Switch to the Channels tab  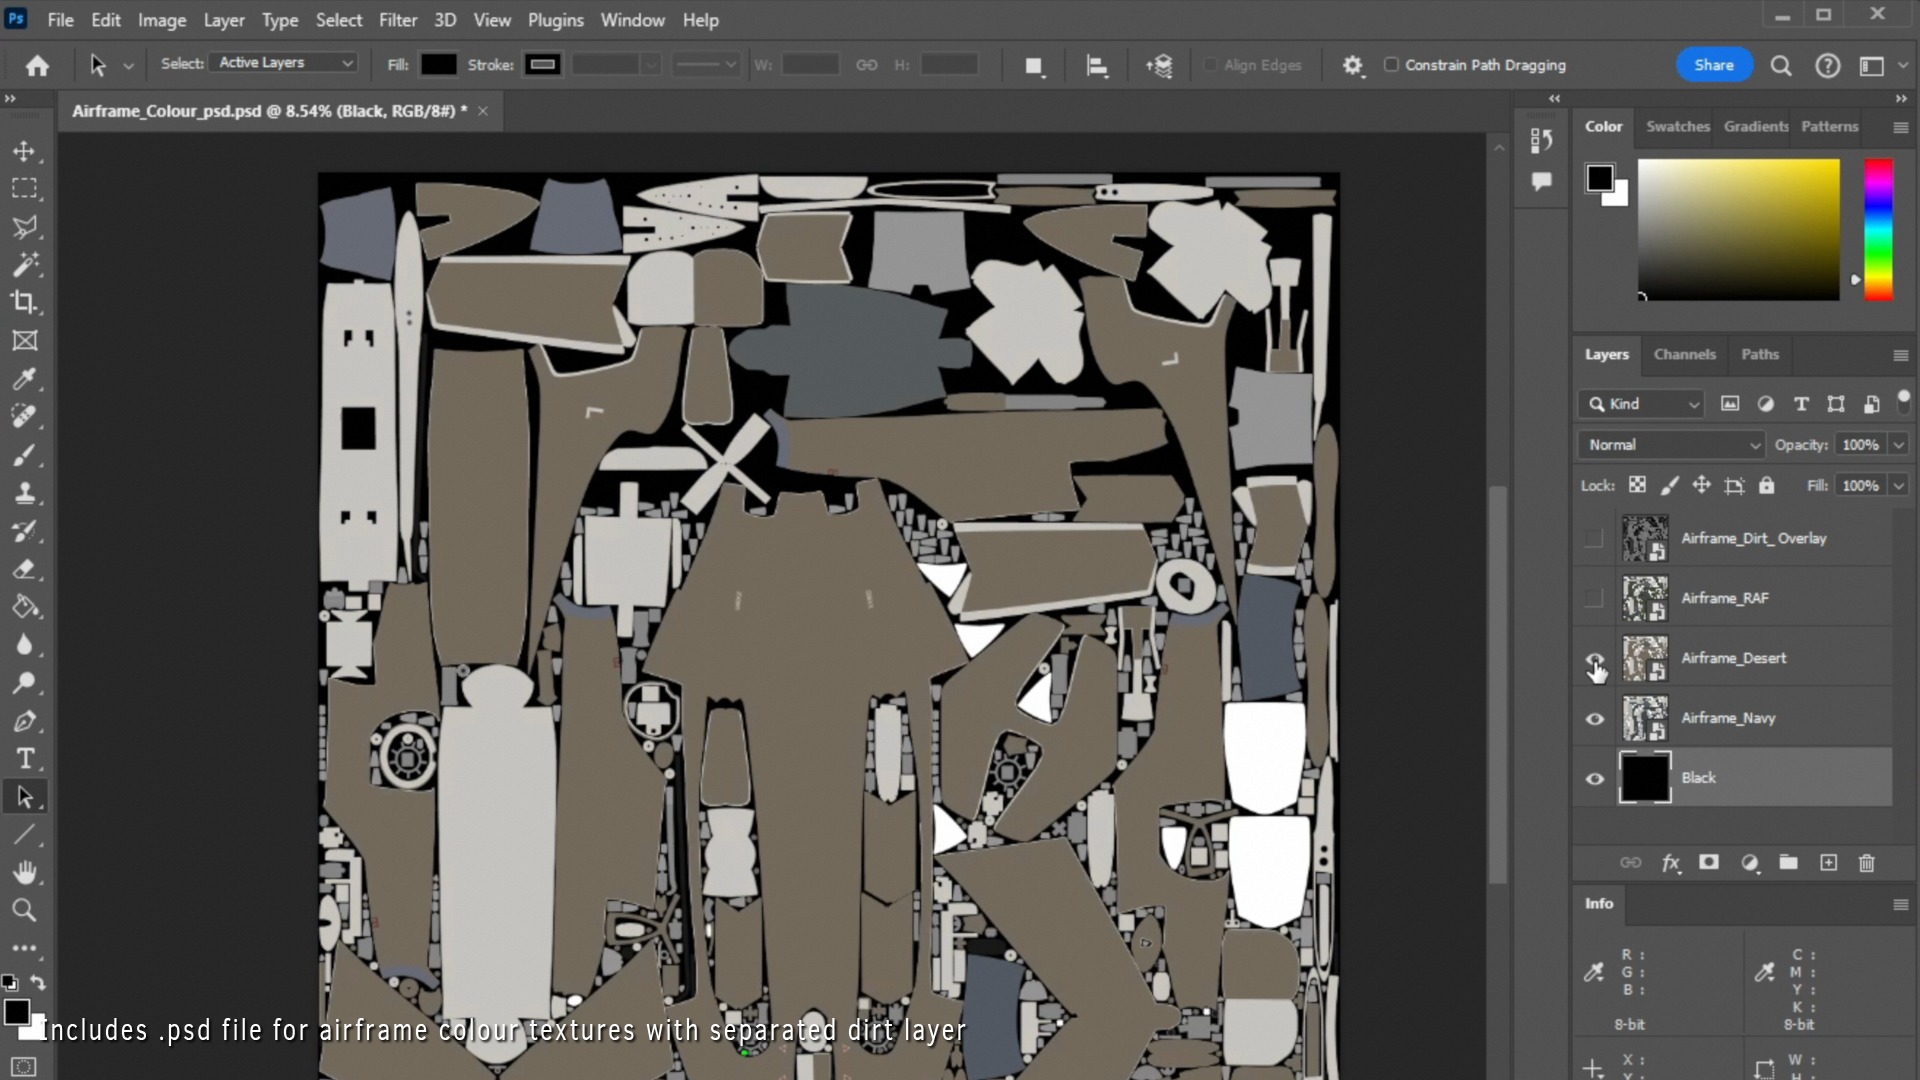coord(1684,355)
